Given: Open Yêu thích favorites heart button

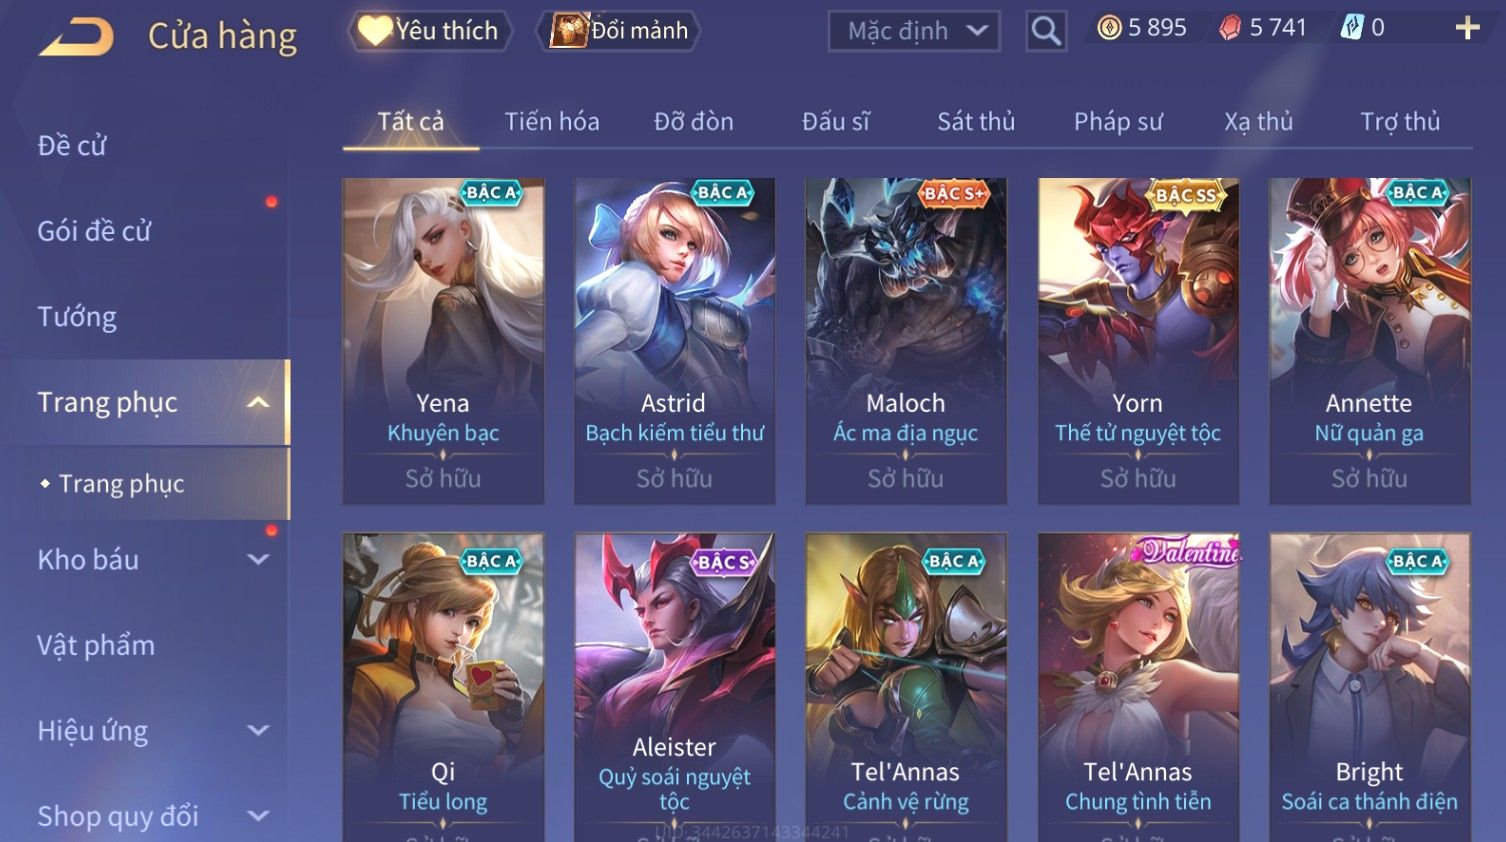Looking at the screenshot, I should 430,31.
